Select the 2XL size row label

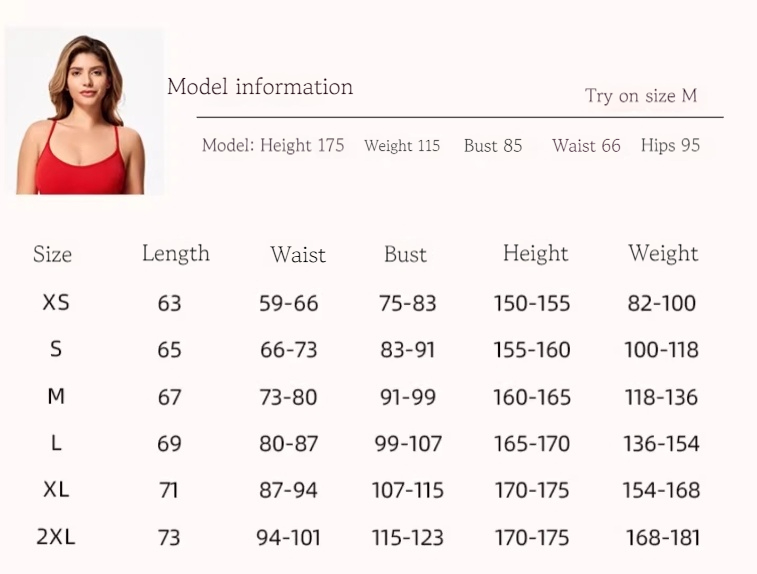click(56, 537)
